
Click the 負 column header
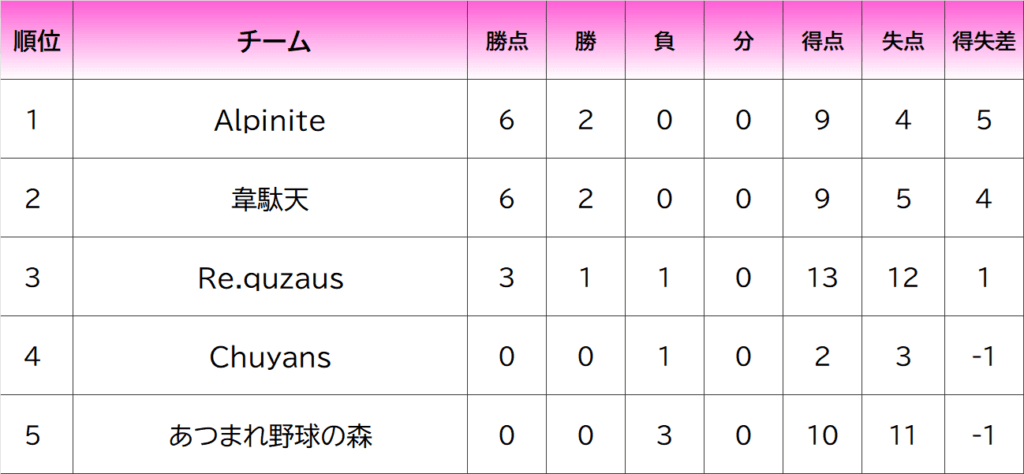tap(664, 41)
